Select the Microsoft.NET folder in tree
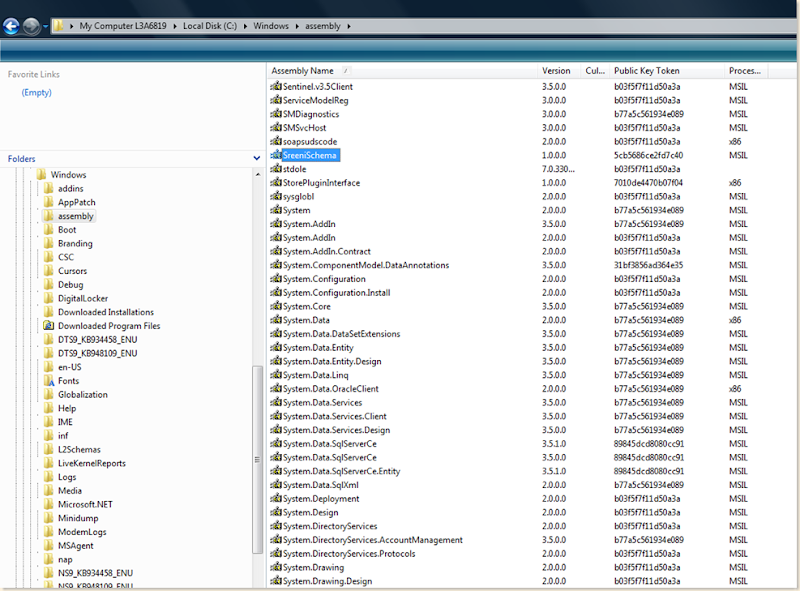This screenshot has width=800, height=591. [83, 505]
